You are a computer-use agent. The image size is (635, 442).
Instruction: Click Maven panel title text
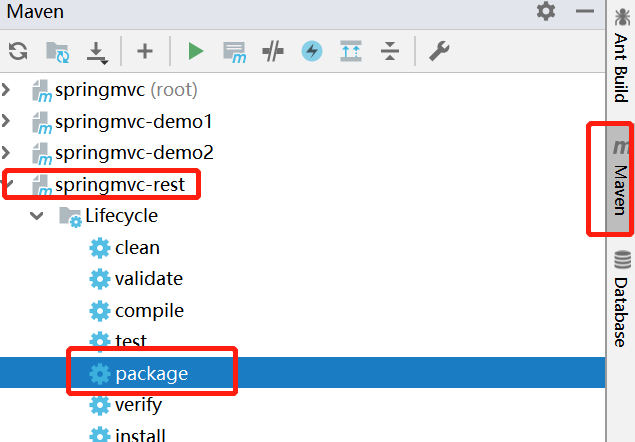pyautogui.click(x=35, y=11)
